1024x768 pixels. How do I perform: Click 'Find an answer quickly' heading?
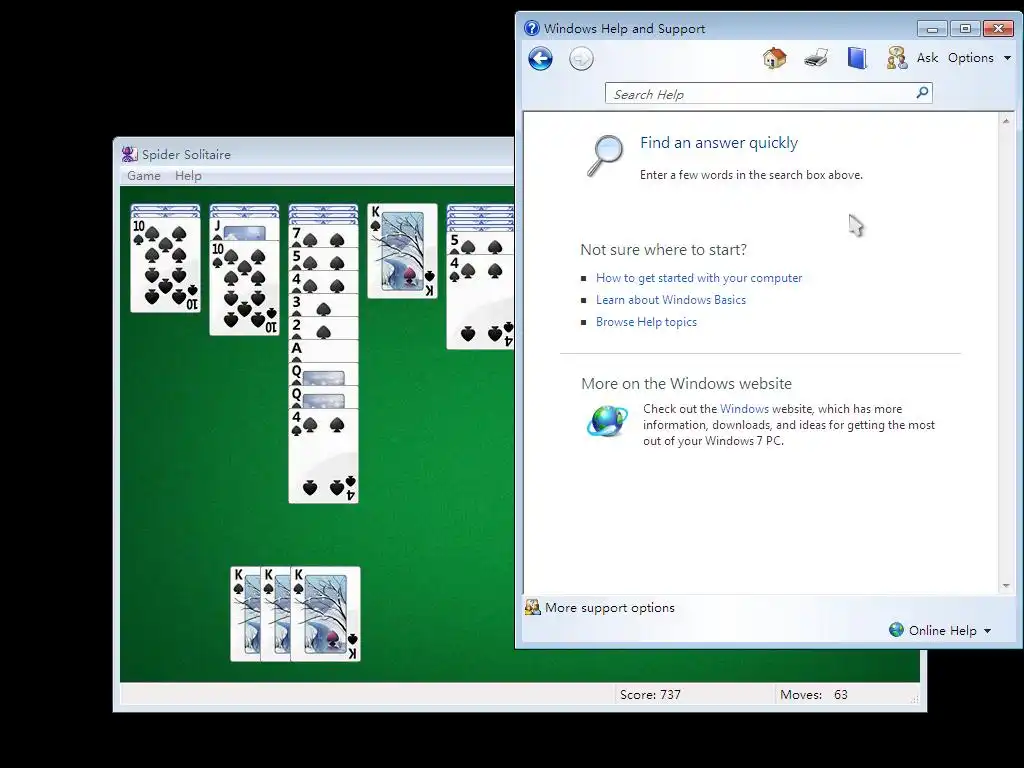tap(718, 143)
